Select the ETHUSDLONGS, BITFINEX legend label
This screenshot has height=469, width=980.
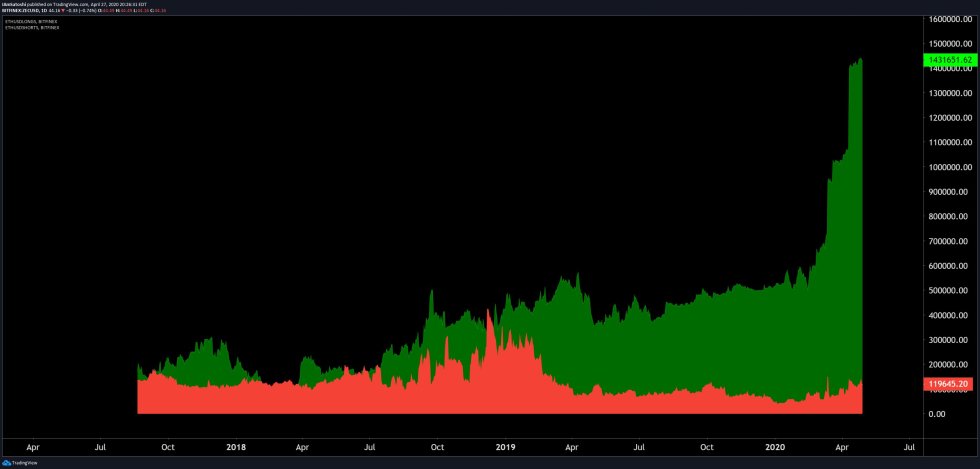pos(31,21)
